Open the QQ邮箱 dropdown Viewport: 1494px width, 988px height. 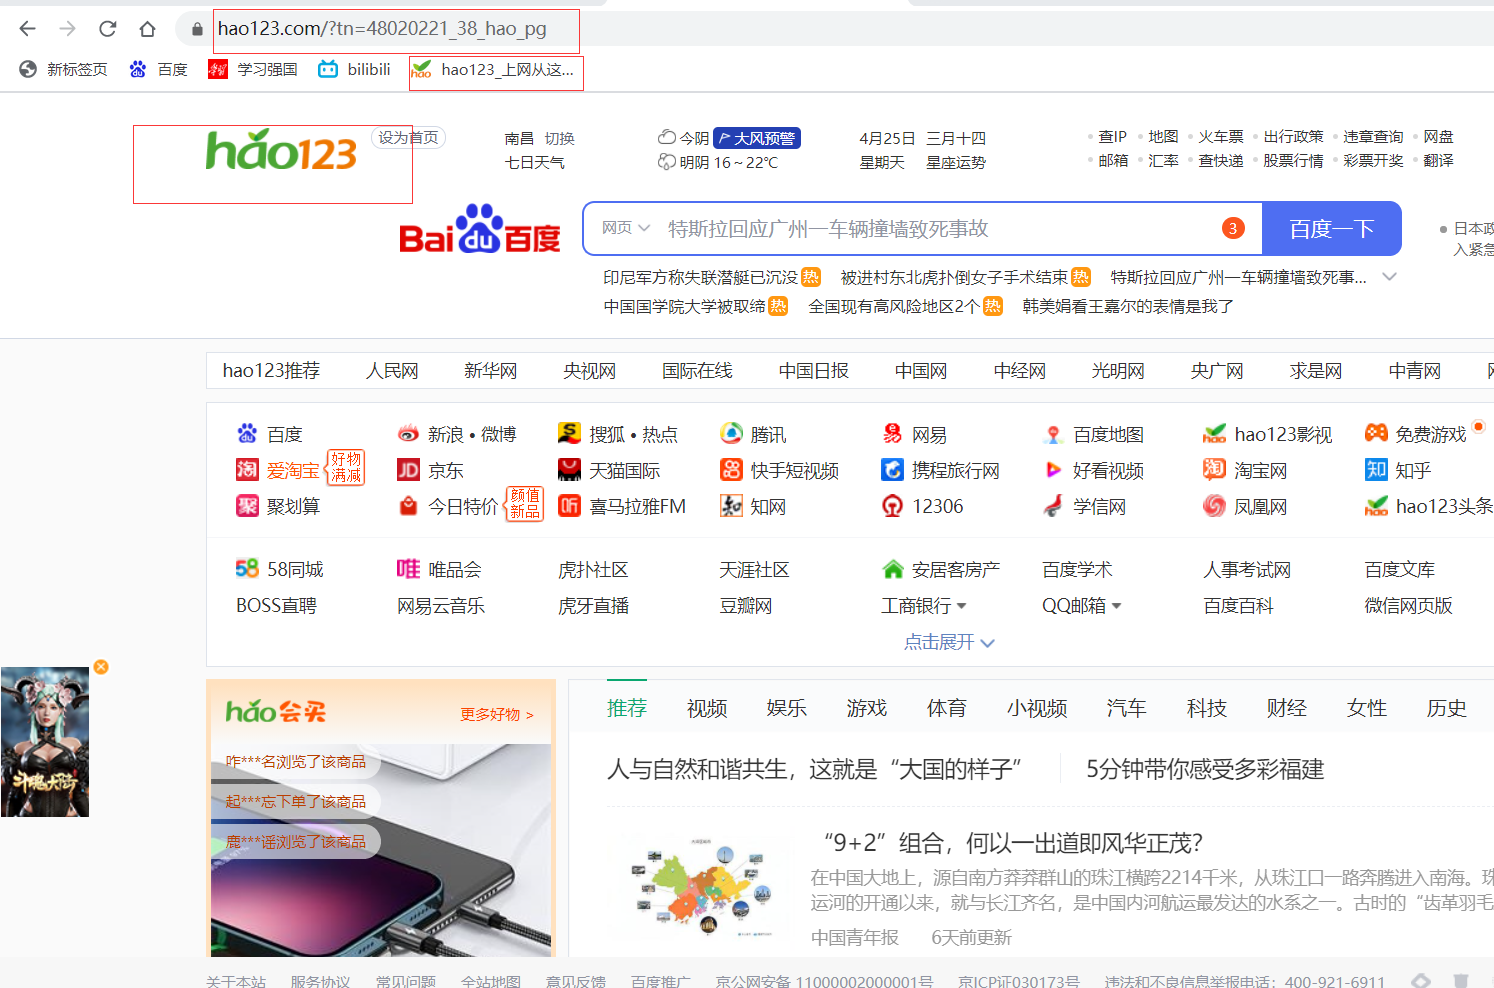coord(1082,605)
